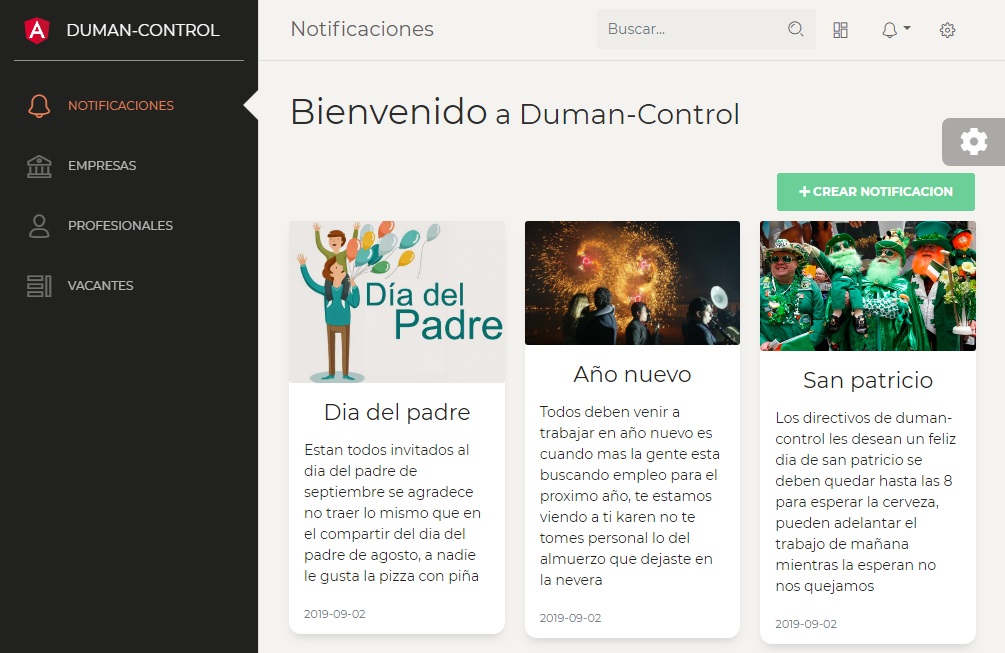Viewport: 1005px width, 653px height.
Task: Click the Notificaciones title in top bar
Action: [x=362, y=29]
